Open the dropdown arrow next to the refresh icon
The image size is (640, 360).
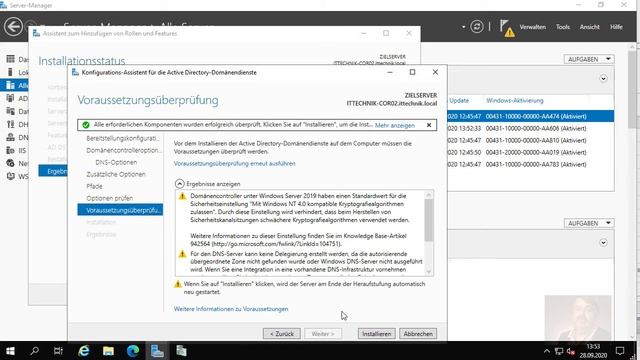tap(463, 27)
